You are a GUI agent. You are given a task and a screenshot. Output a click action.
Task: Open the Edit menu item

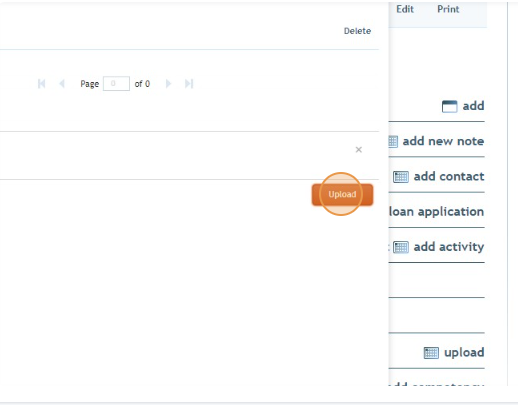tap(405, 9)
